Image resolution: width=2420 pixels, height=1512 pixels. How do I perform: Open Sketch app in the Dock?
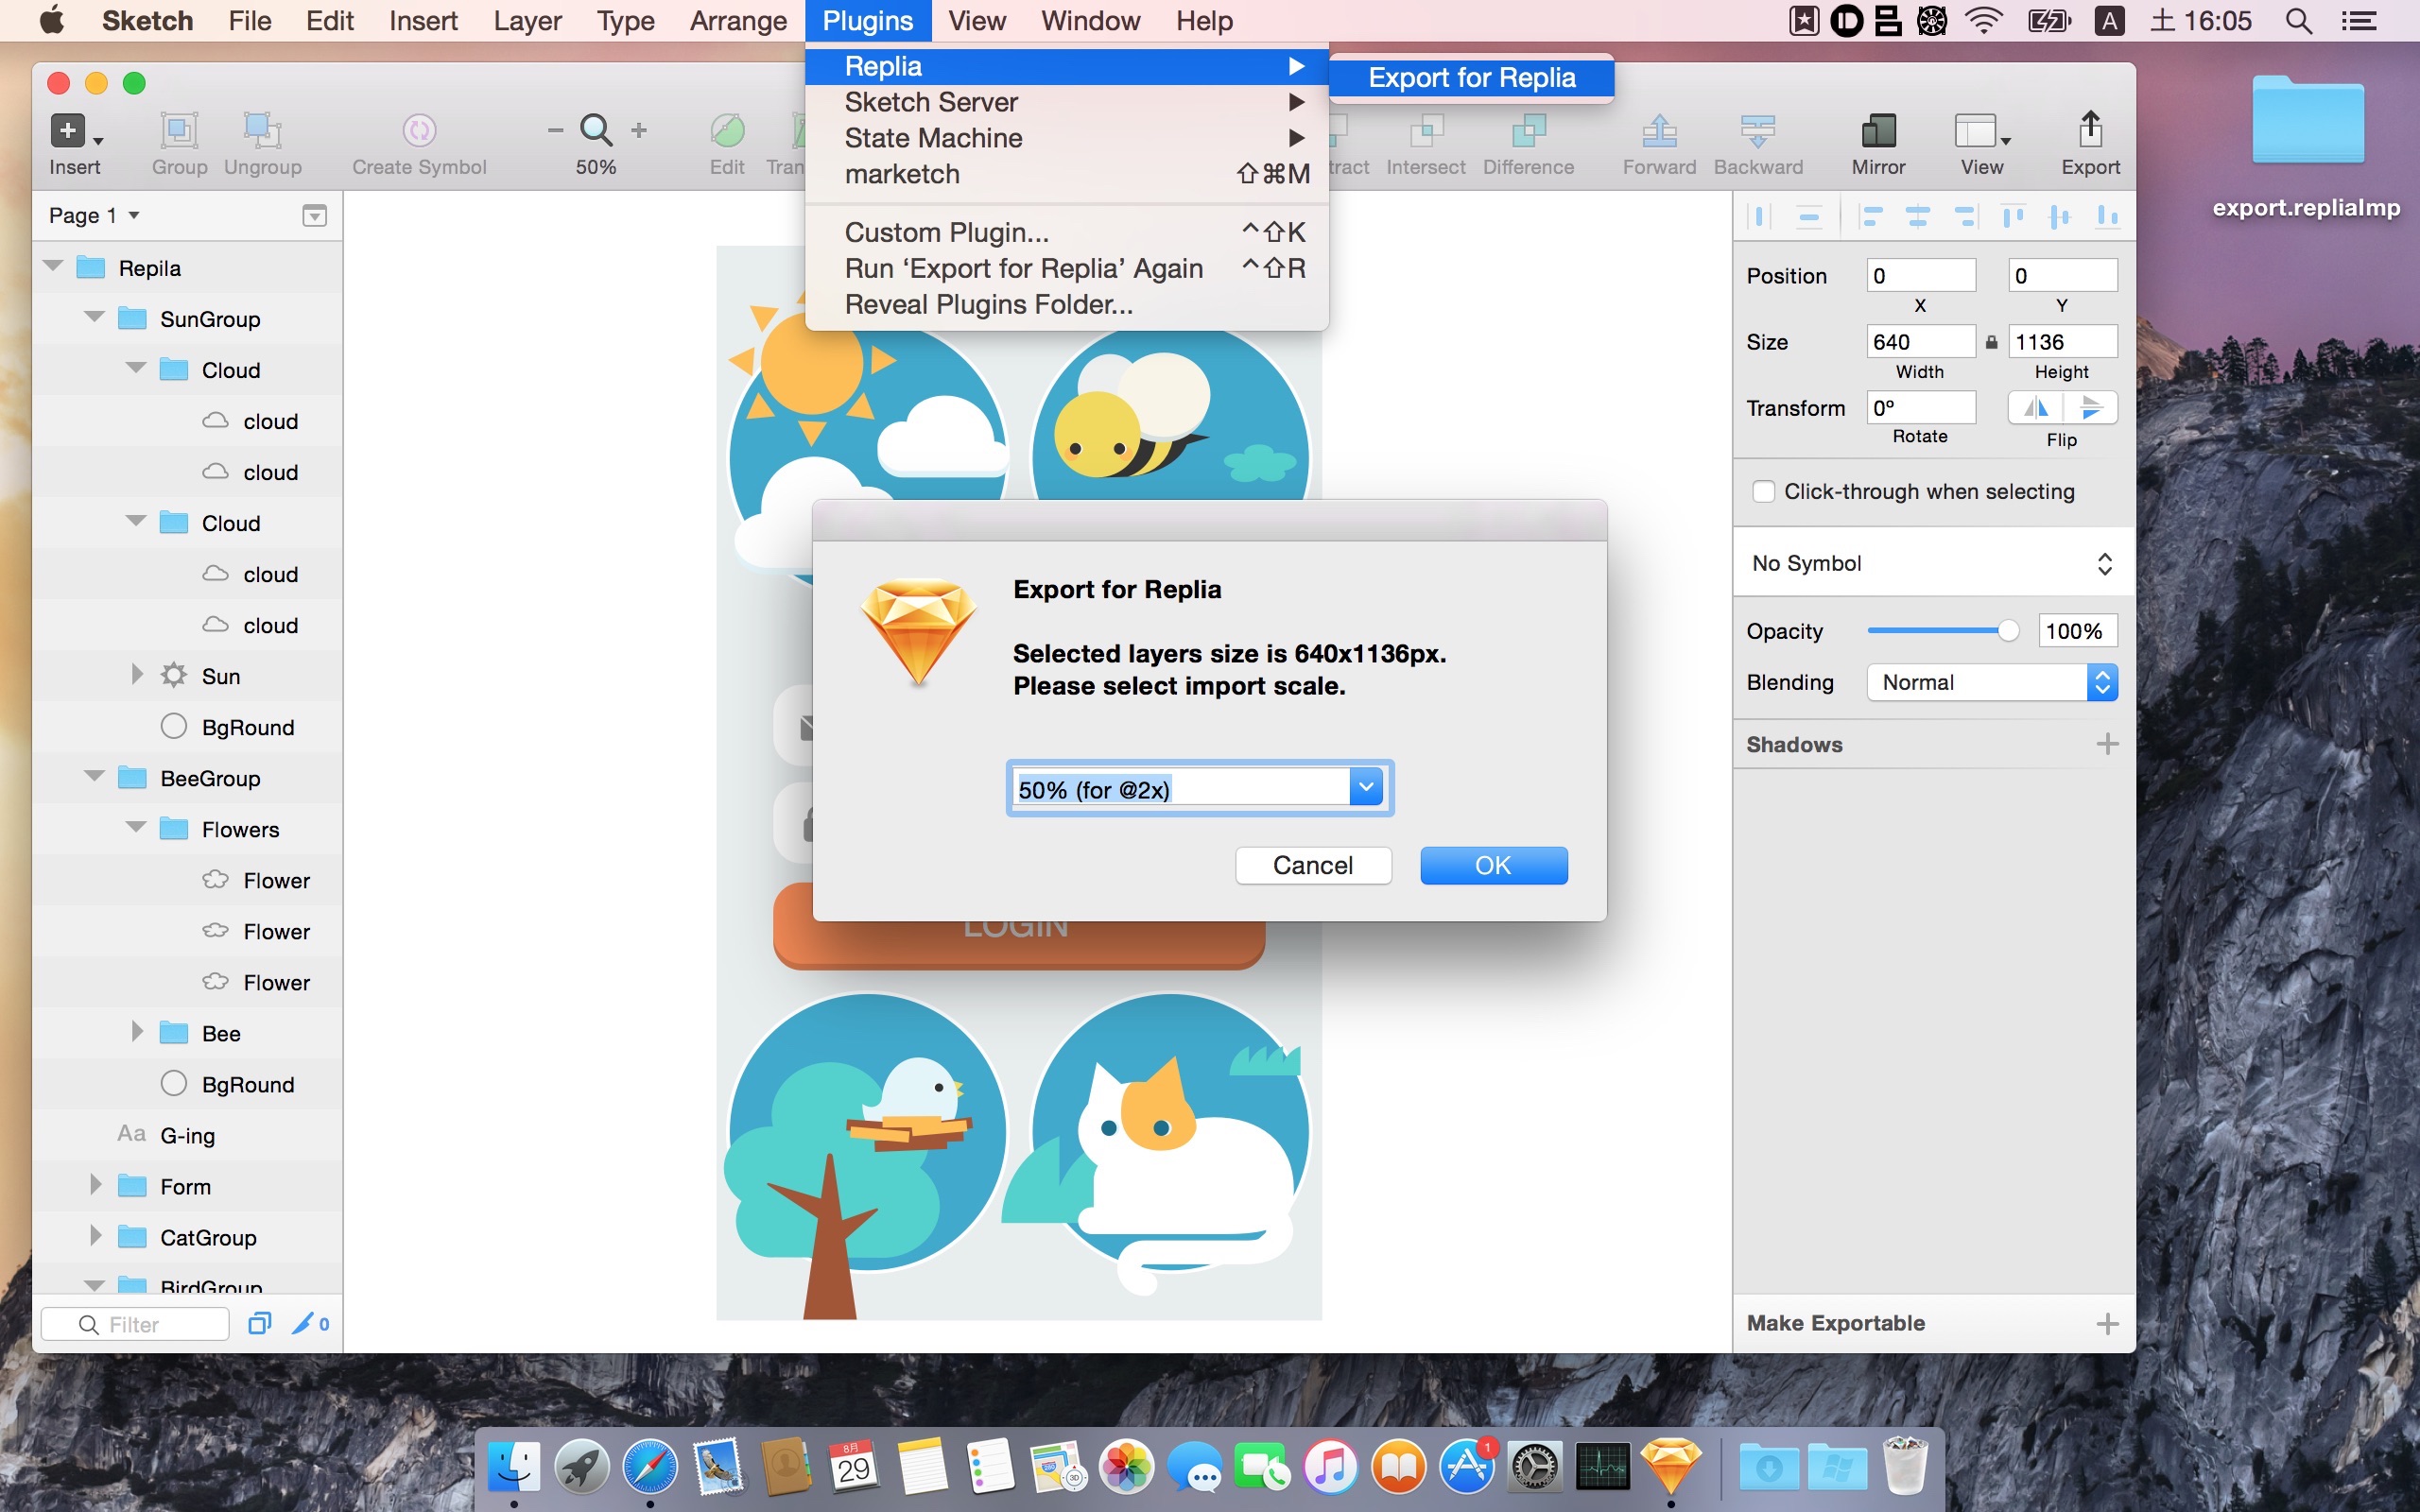[x=1670, y=1466]
